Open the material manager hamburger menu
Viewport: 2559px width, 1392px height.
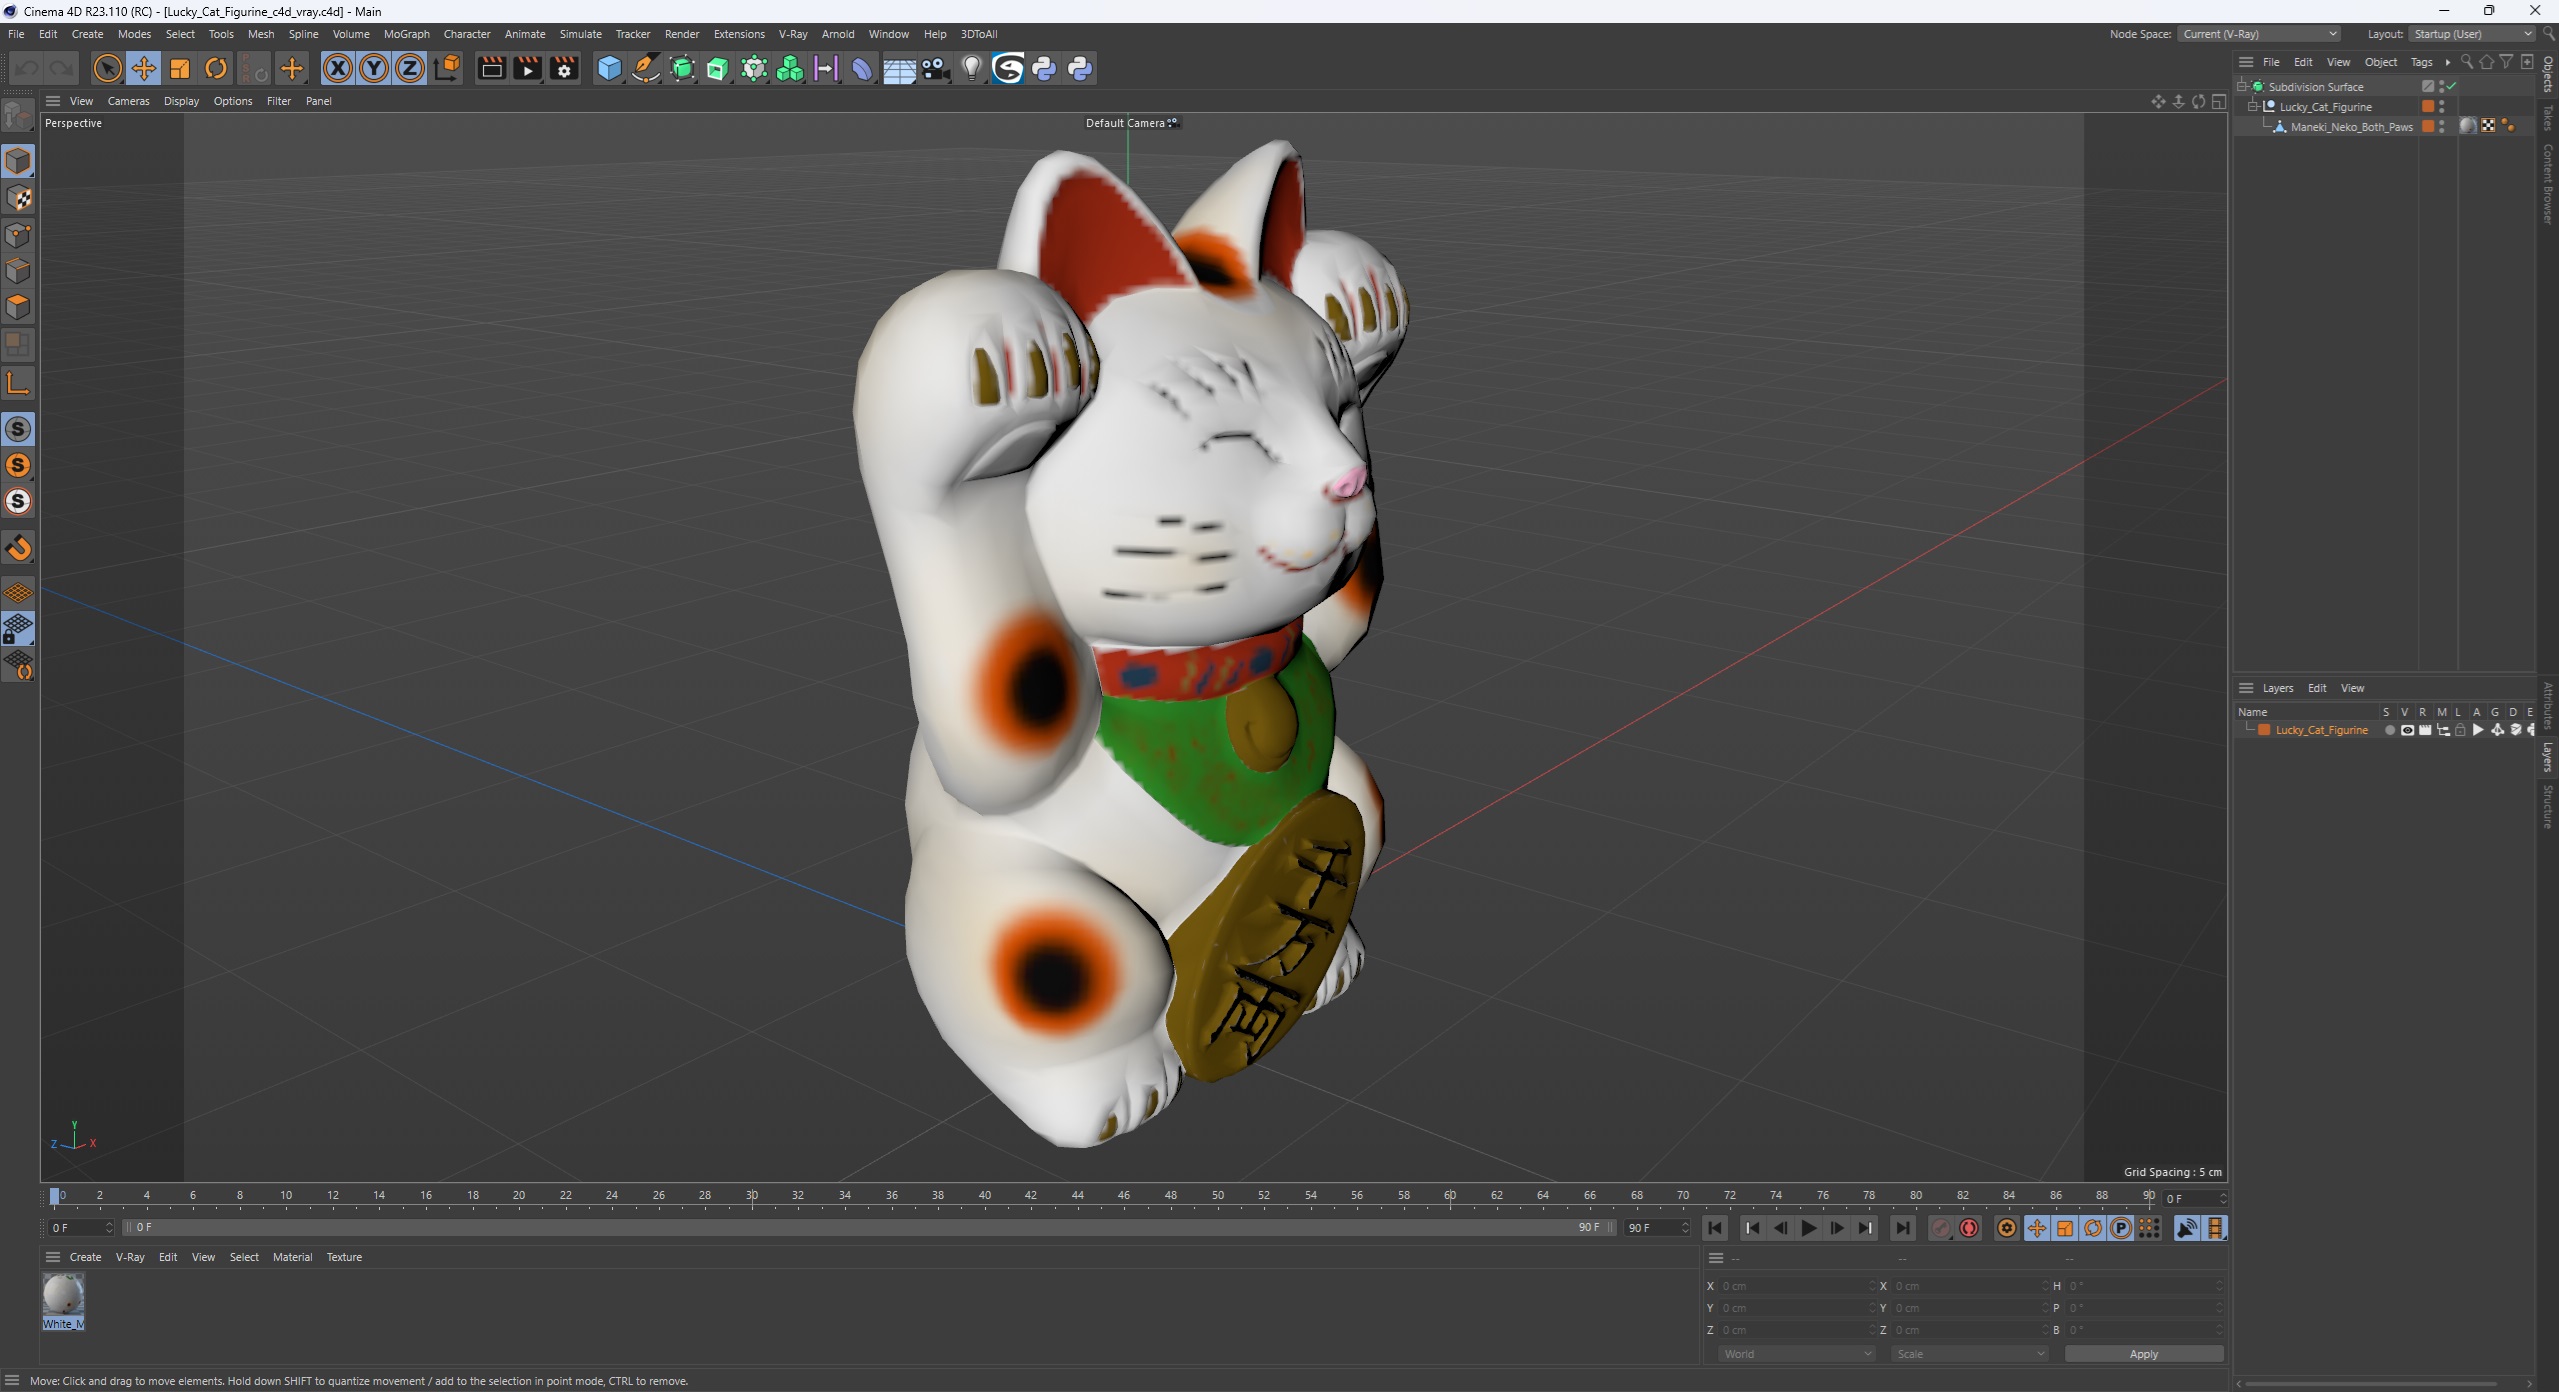[53, 1257]
